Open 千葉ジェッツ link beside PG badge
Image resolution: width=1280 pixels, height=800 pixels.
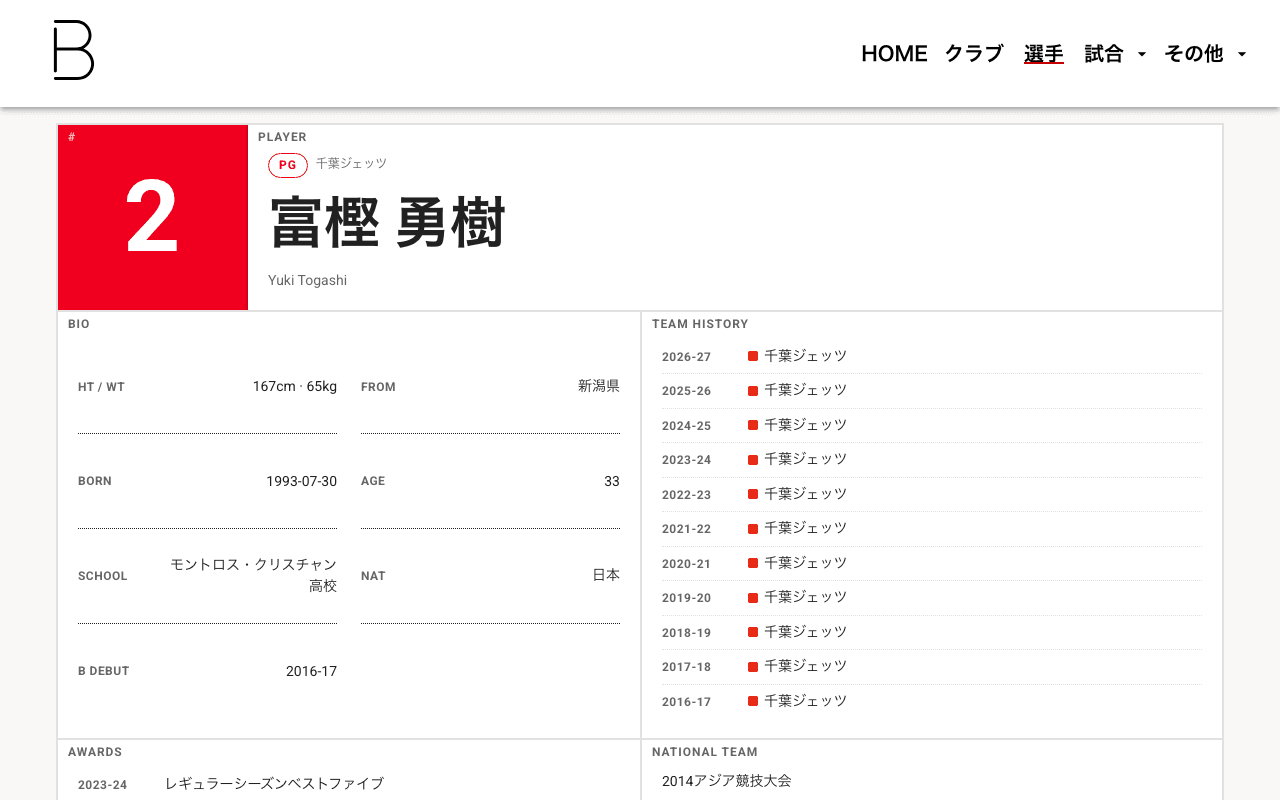351,163
